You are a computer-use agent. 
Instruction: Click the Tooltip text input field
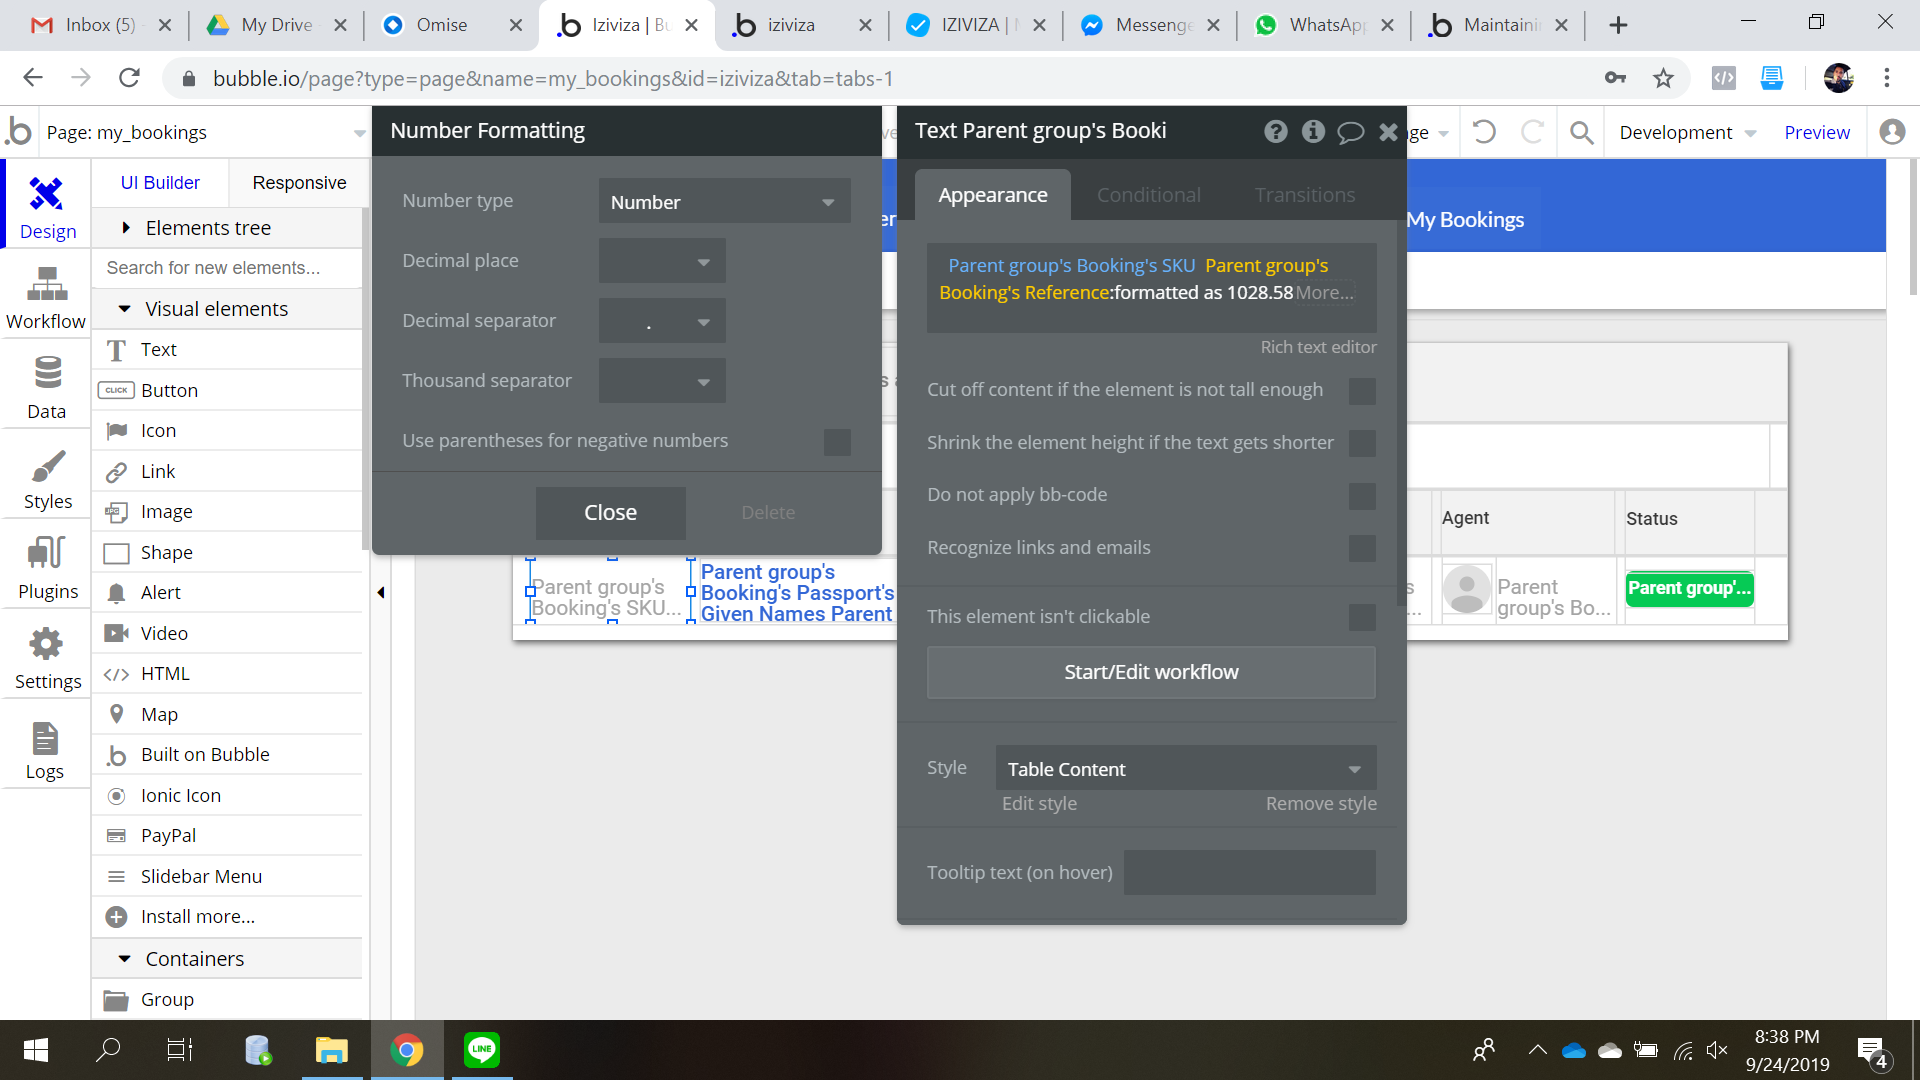click(x=1249, y=872)
